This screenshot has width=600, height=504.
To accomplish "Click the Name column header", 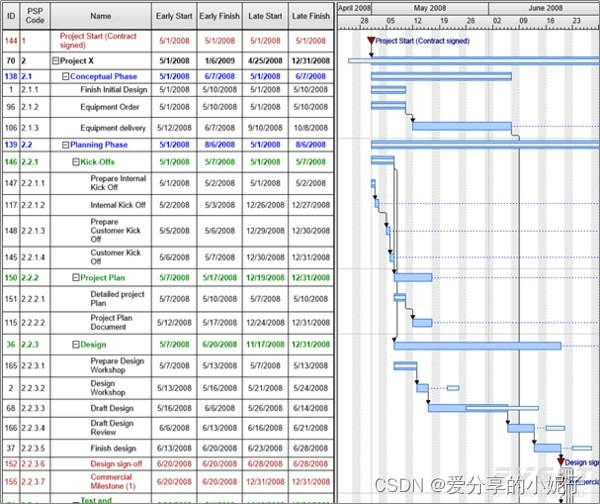I will click(x=100, y=16).
